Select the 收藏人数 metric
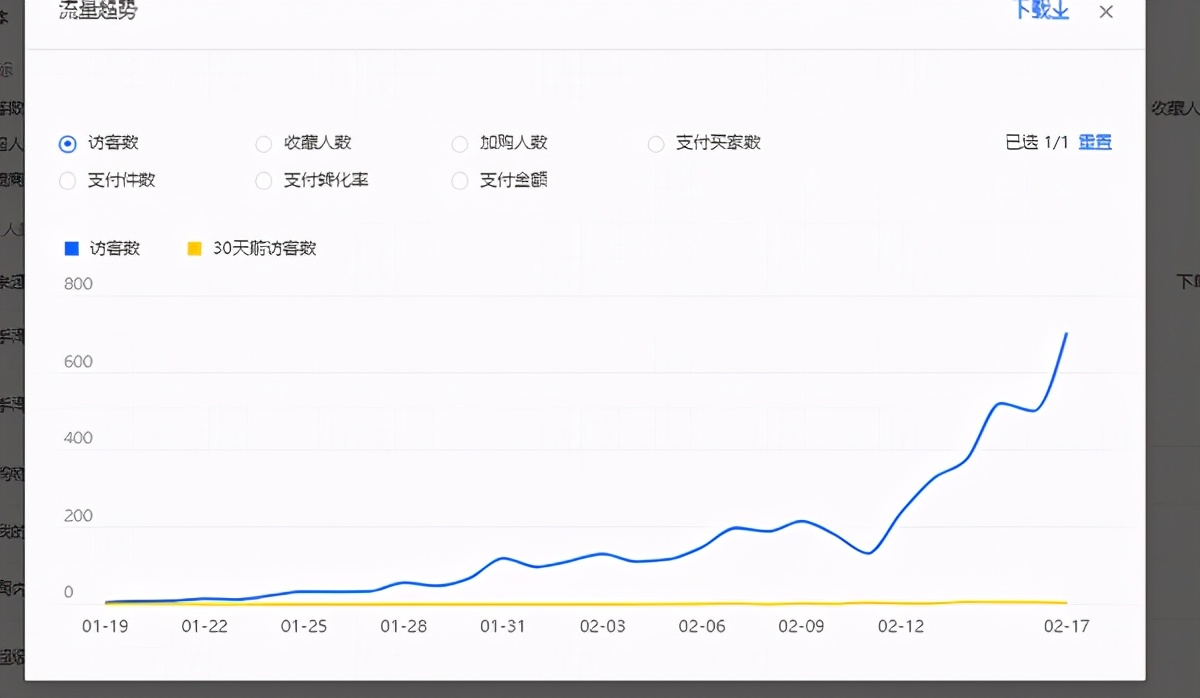 click(x=263, y=143)
